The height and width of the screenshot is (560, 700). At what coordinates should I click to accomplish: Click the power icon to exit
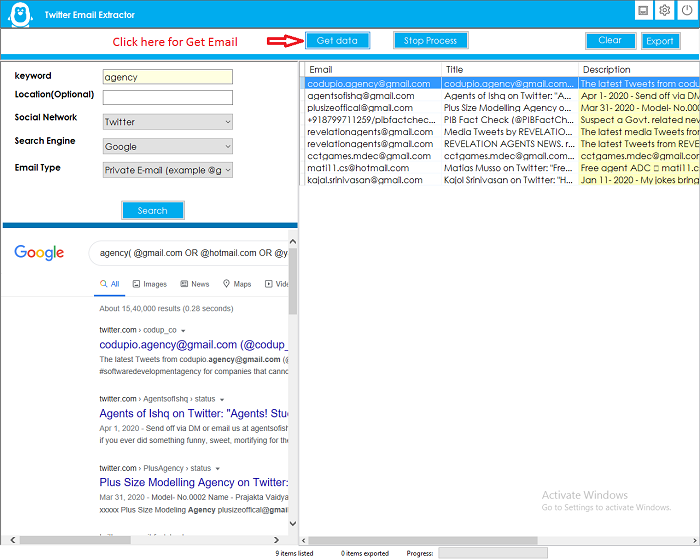[x=687, y=10]
